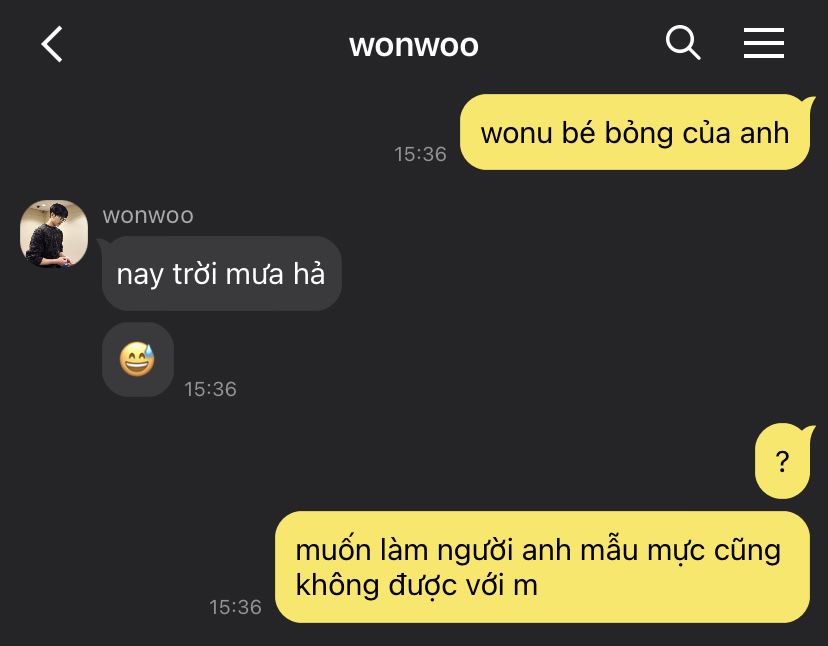
Task: Select the 'muốn làm người anh mẫu mực' message
Action: [542, 567]
